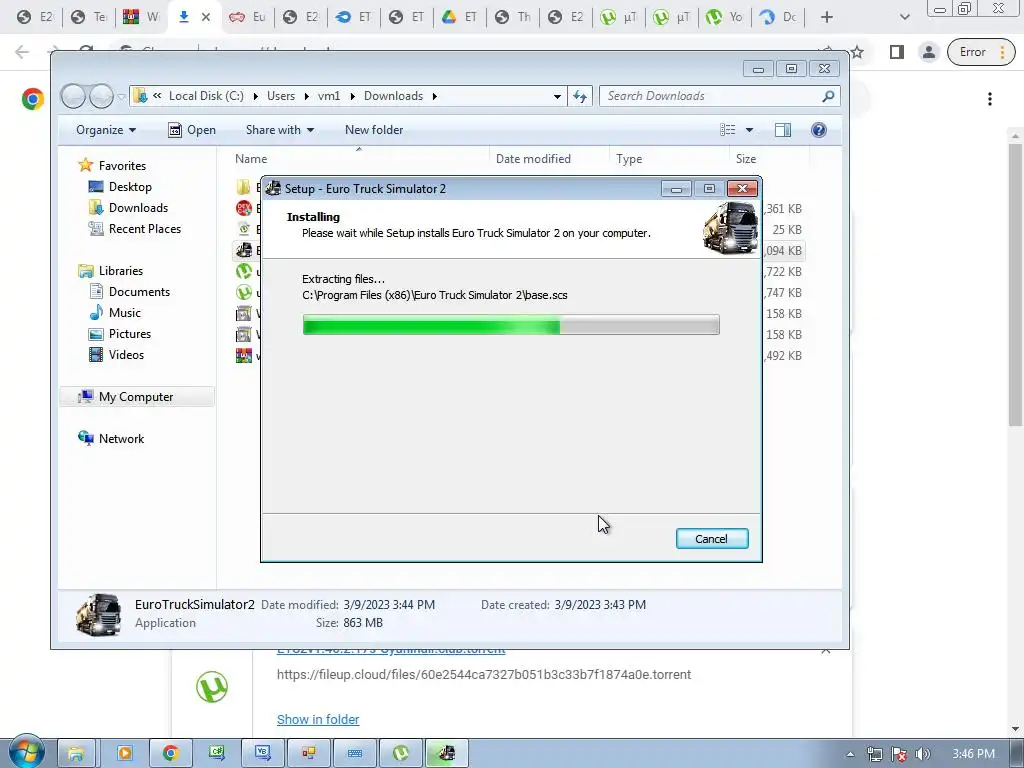Close the active Chrome downloads tab
The width and height of the screenshot is (1024, 768).
point(206,17)
